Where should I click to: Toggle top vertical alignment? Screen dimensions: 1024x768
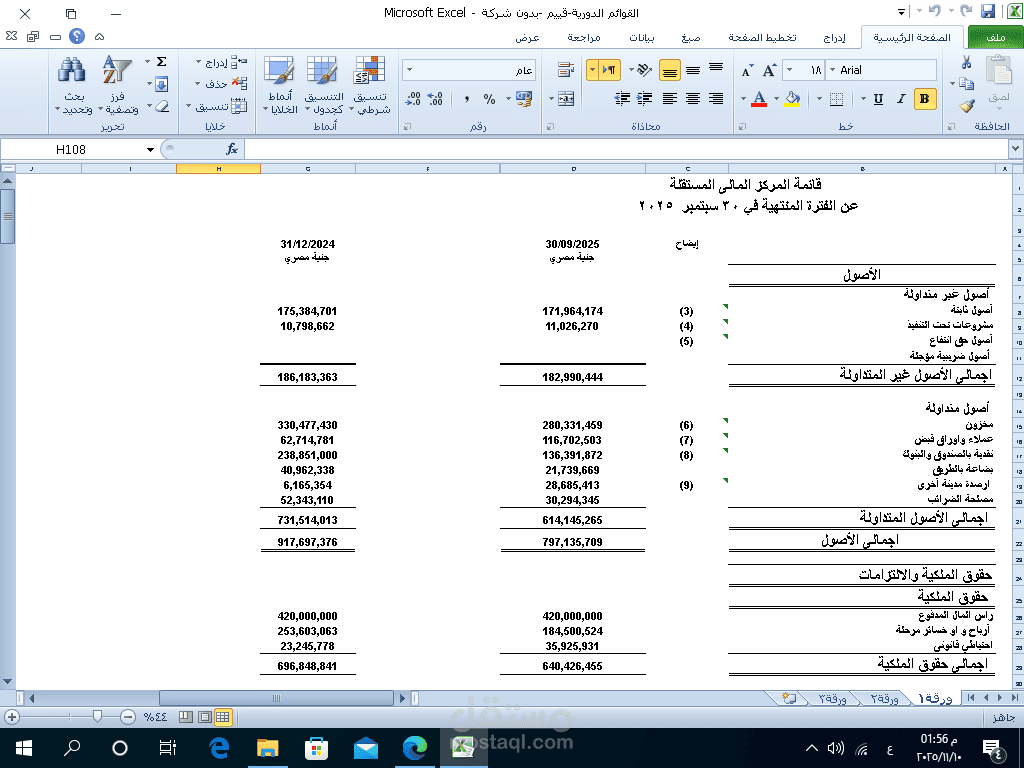point(716,69)
